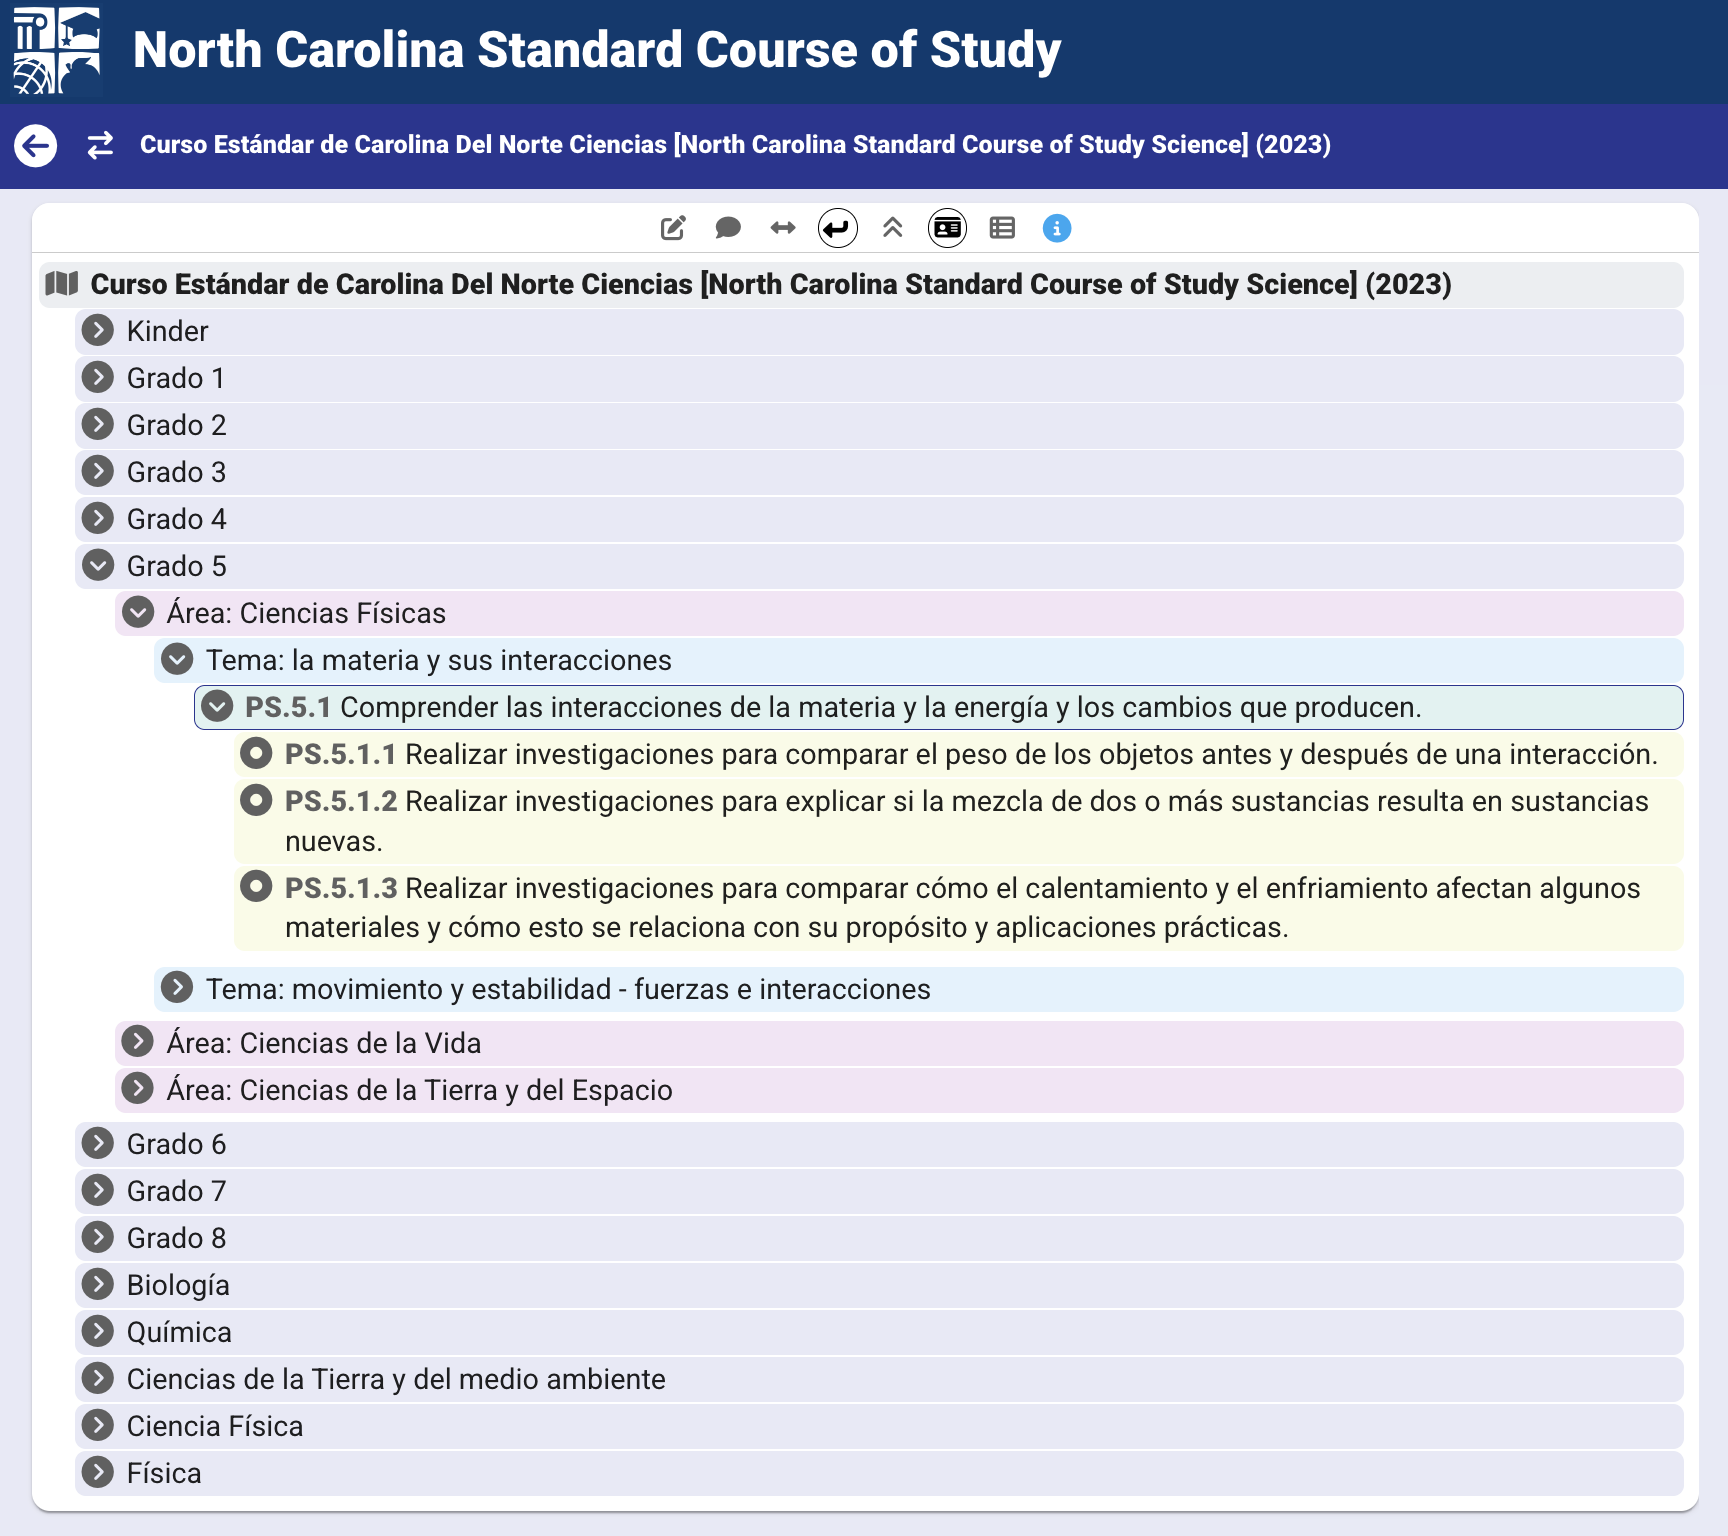This screenshot has width=1728, height=1536.
Task: Click the North Carolina state logo
Action: point(56,50)
